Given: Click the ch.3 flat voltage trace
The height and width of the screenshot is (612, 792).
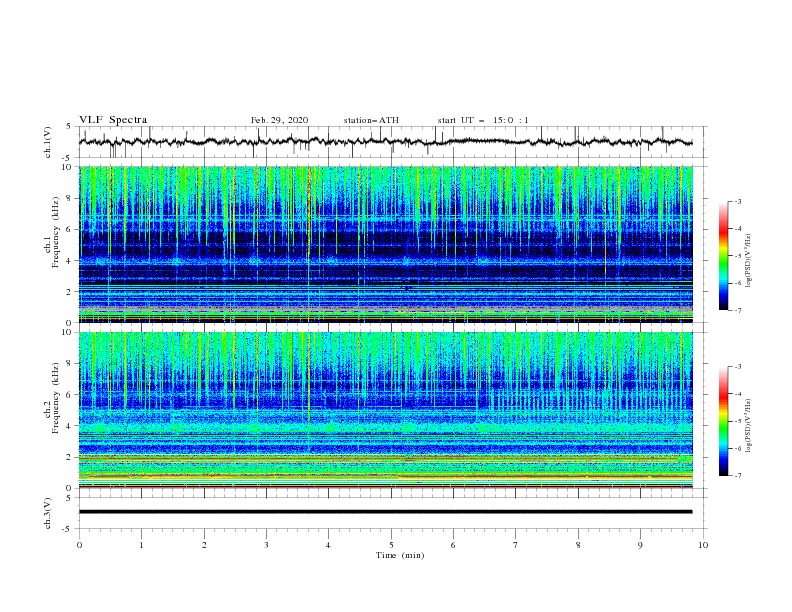Looking at the screenshot, I should coord(385,512).
